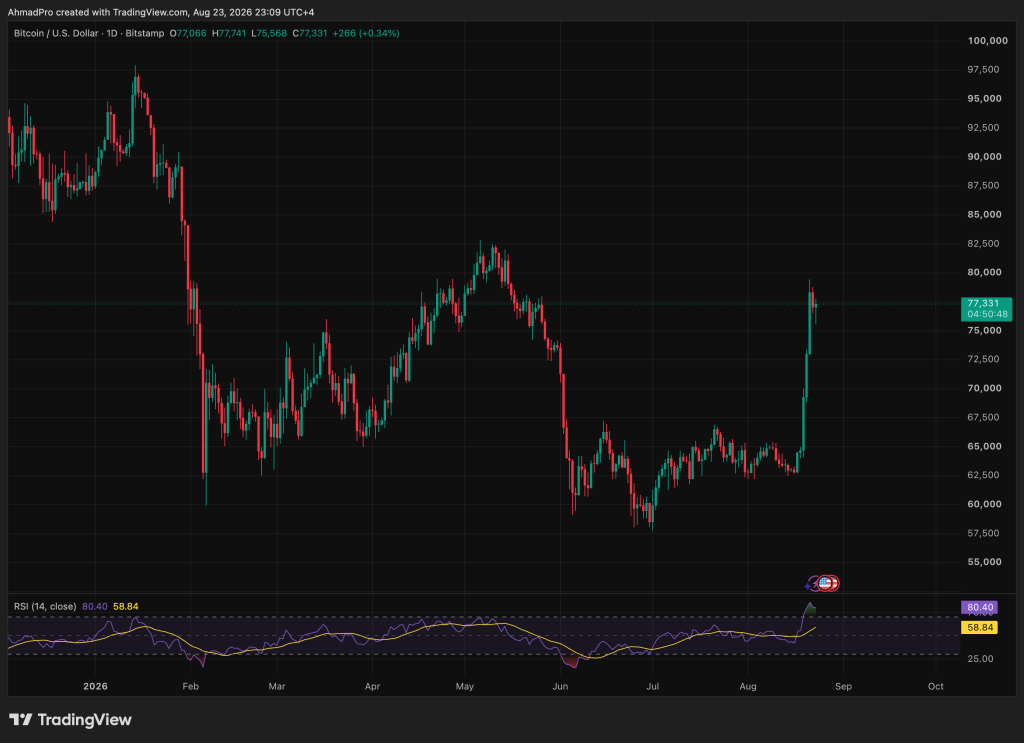The image size is (1024, 743).
Task: Click the 55,000 price axis label
Action: click(984, 561)
